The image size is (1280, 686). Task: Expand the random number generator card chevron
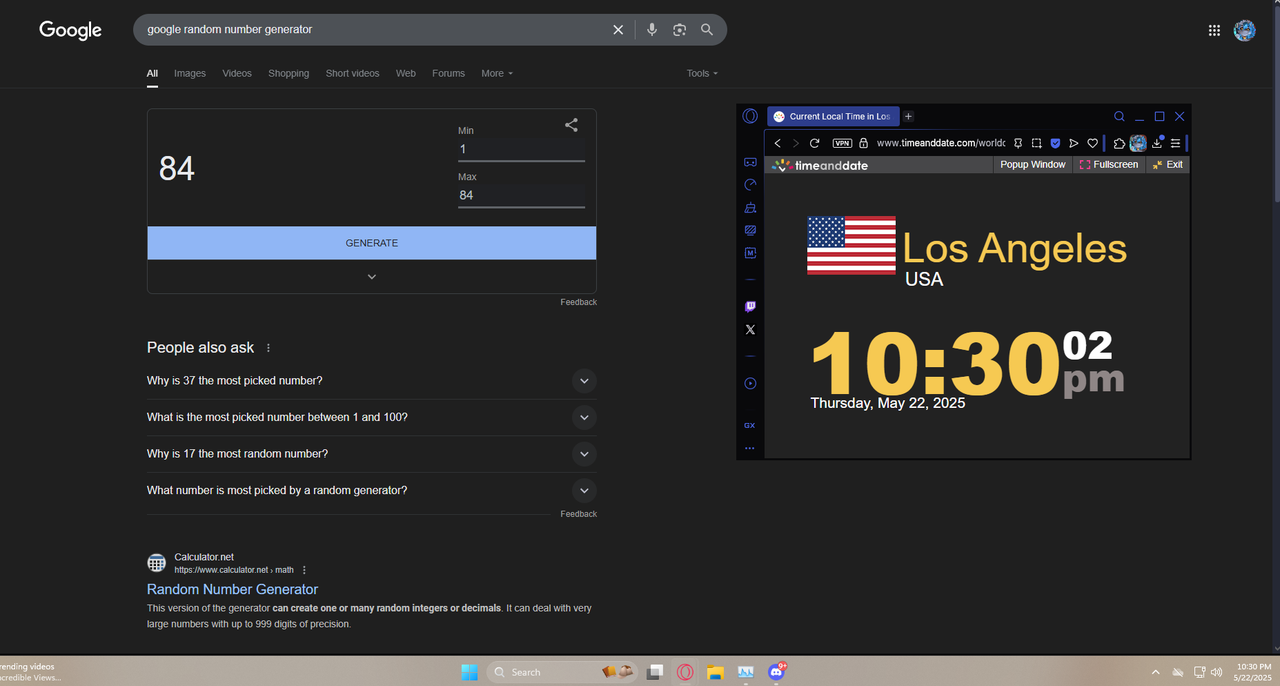pyautogui.click(x=372, y=276)
